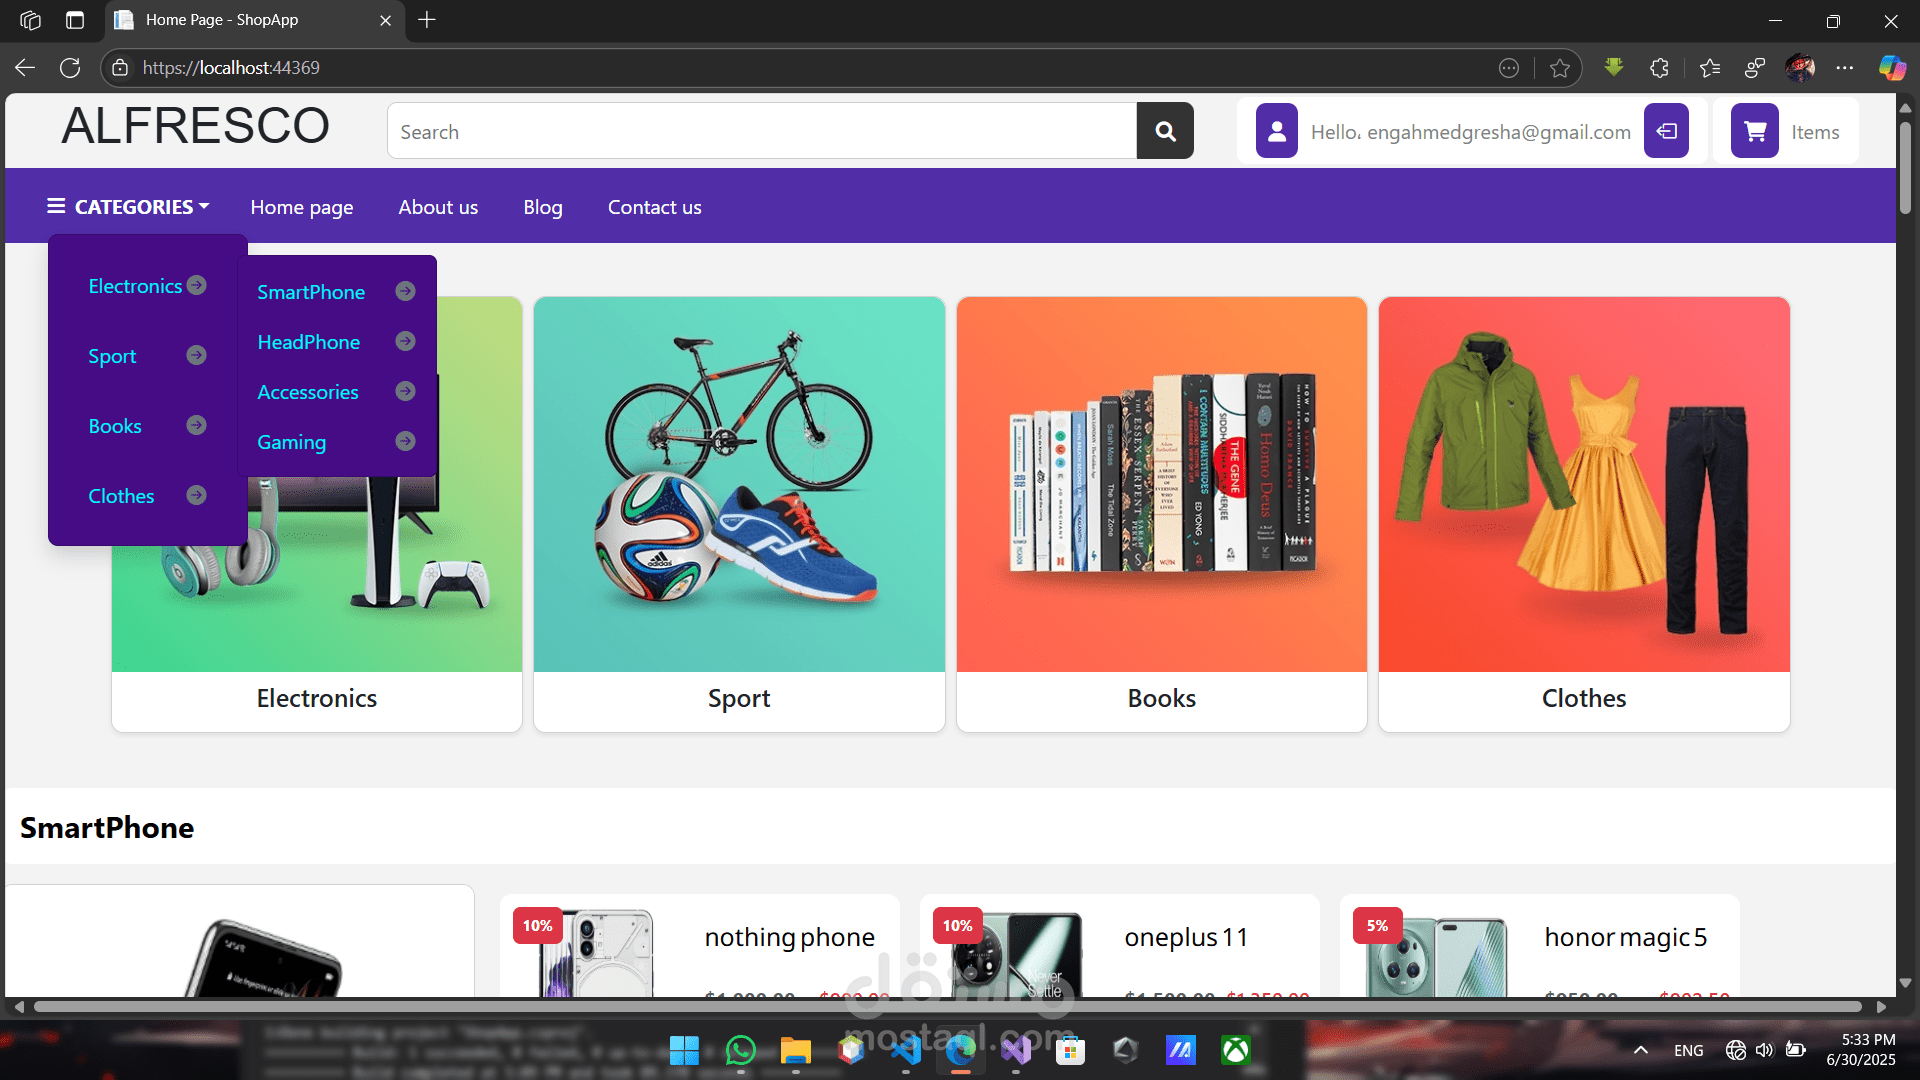The height and width of the screenshot is (1080, 1920).
Task: Choose HeadPhone subcategory
Action: coord(309,342)
